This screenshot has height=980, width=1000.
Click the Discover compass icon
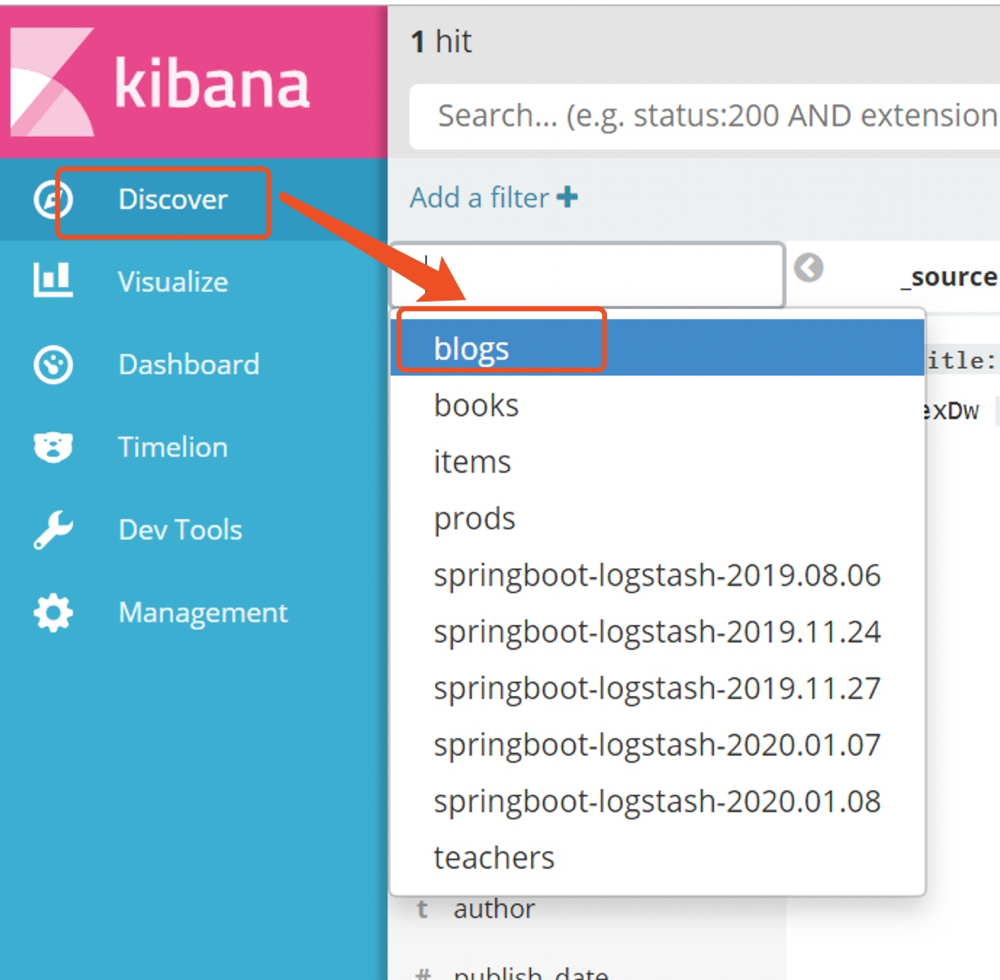pos(53,200)
